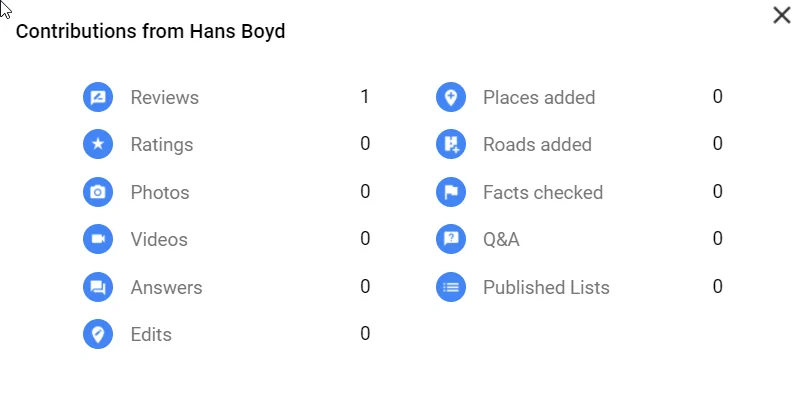Image resolution: width=809 pixels, height=403 pixels.
Task: Open the Reviews label
Action: pos(165,98)
